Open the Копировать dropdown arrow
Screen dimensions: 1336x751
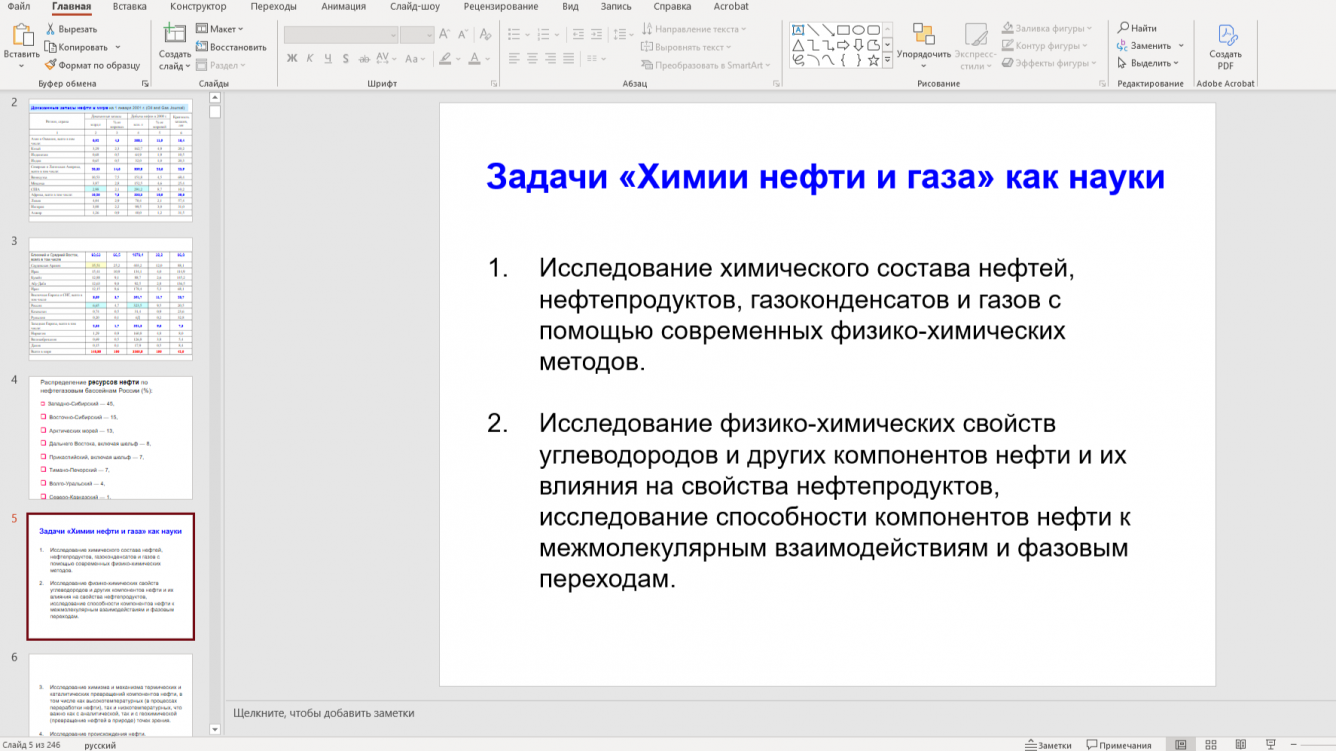(x=118, y=47)
